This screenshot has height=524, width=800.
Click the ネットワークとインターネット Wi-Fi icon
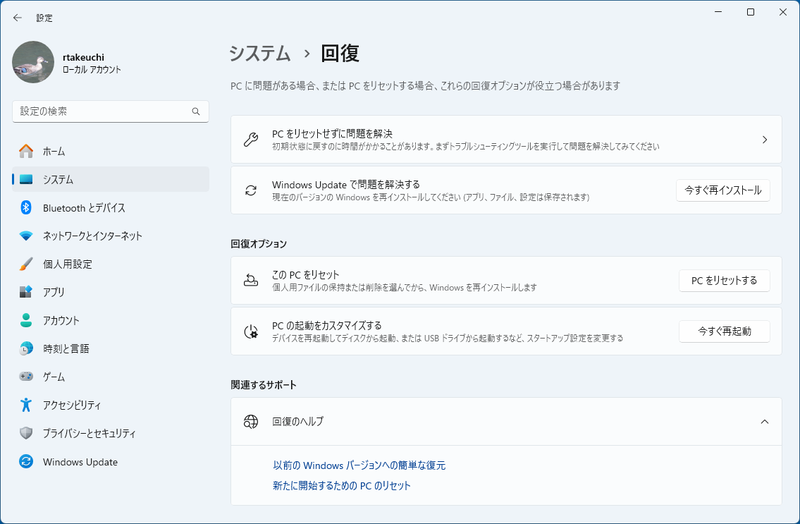(26, 236)
